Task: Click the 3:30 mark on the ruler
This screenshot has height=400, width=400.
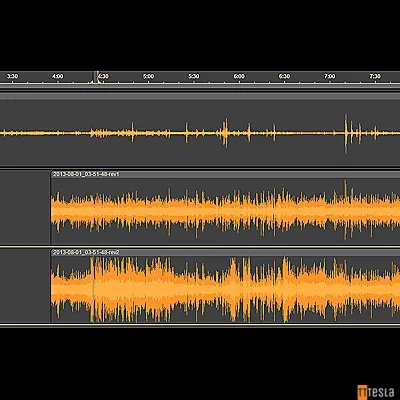Action: pos(12,76)
